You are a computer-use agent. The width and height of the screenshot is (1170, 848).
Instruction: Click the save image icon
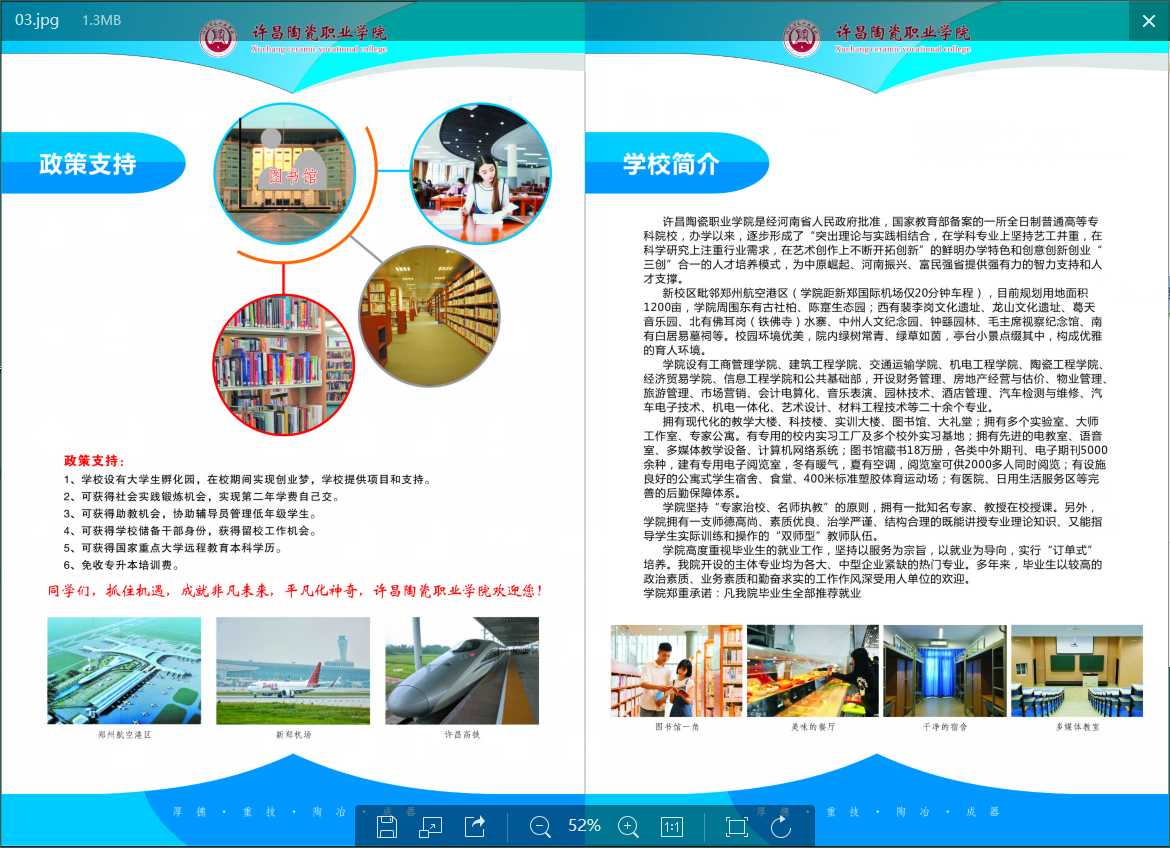click(x=387, y=826)
